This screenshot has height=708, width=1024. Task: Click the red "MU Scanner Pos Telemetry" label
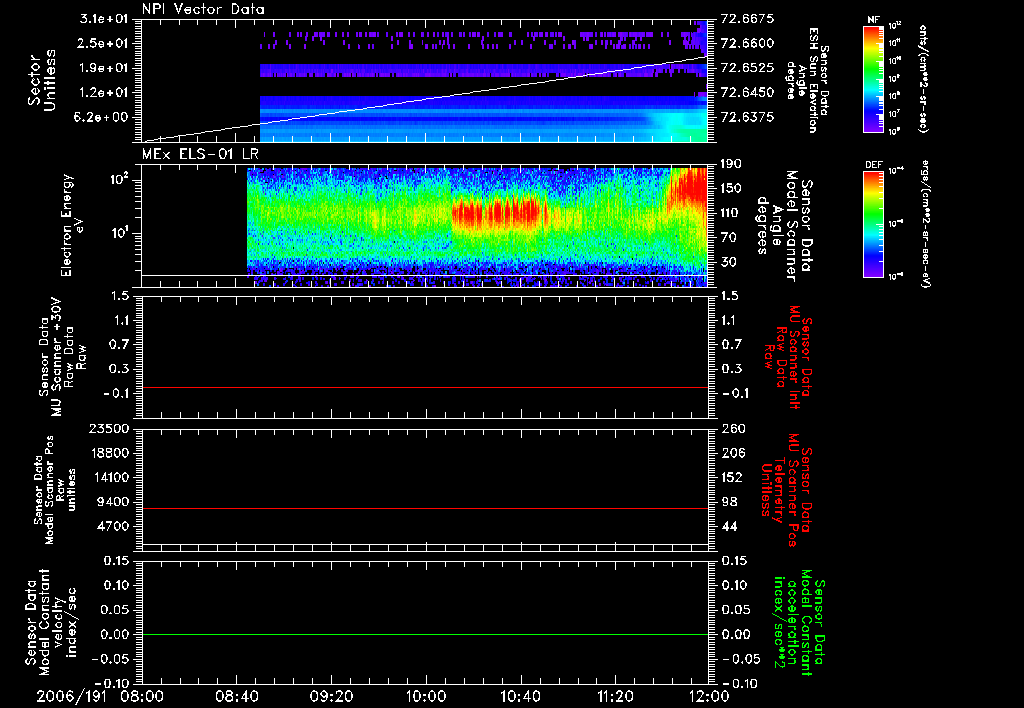click(x=786, y=490)
